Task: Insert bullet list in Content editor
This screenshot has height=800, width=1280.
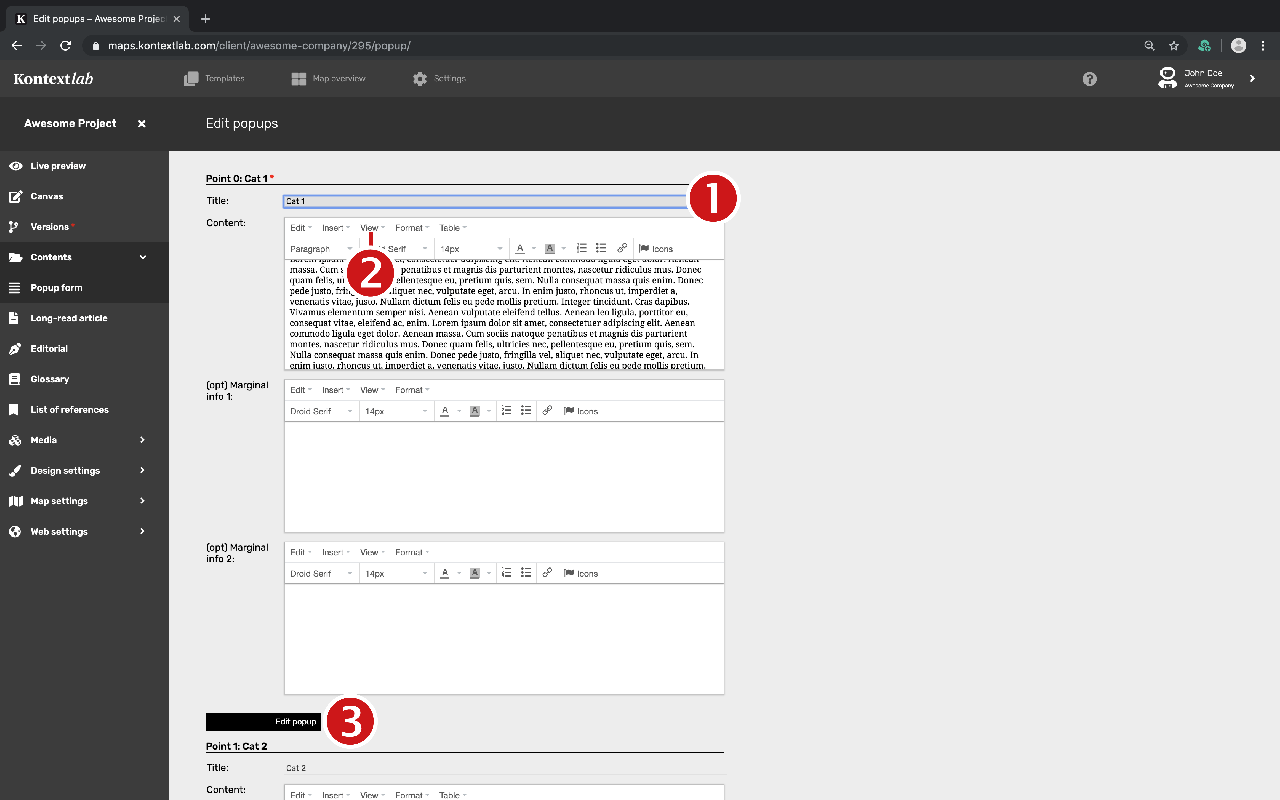Action: pyautogui.click(x=601, y=248)
